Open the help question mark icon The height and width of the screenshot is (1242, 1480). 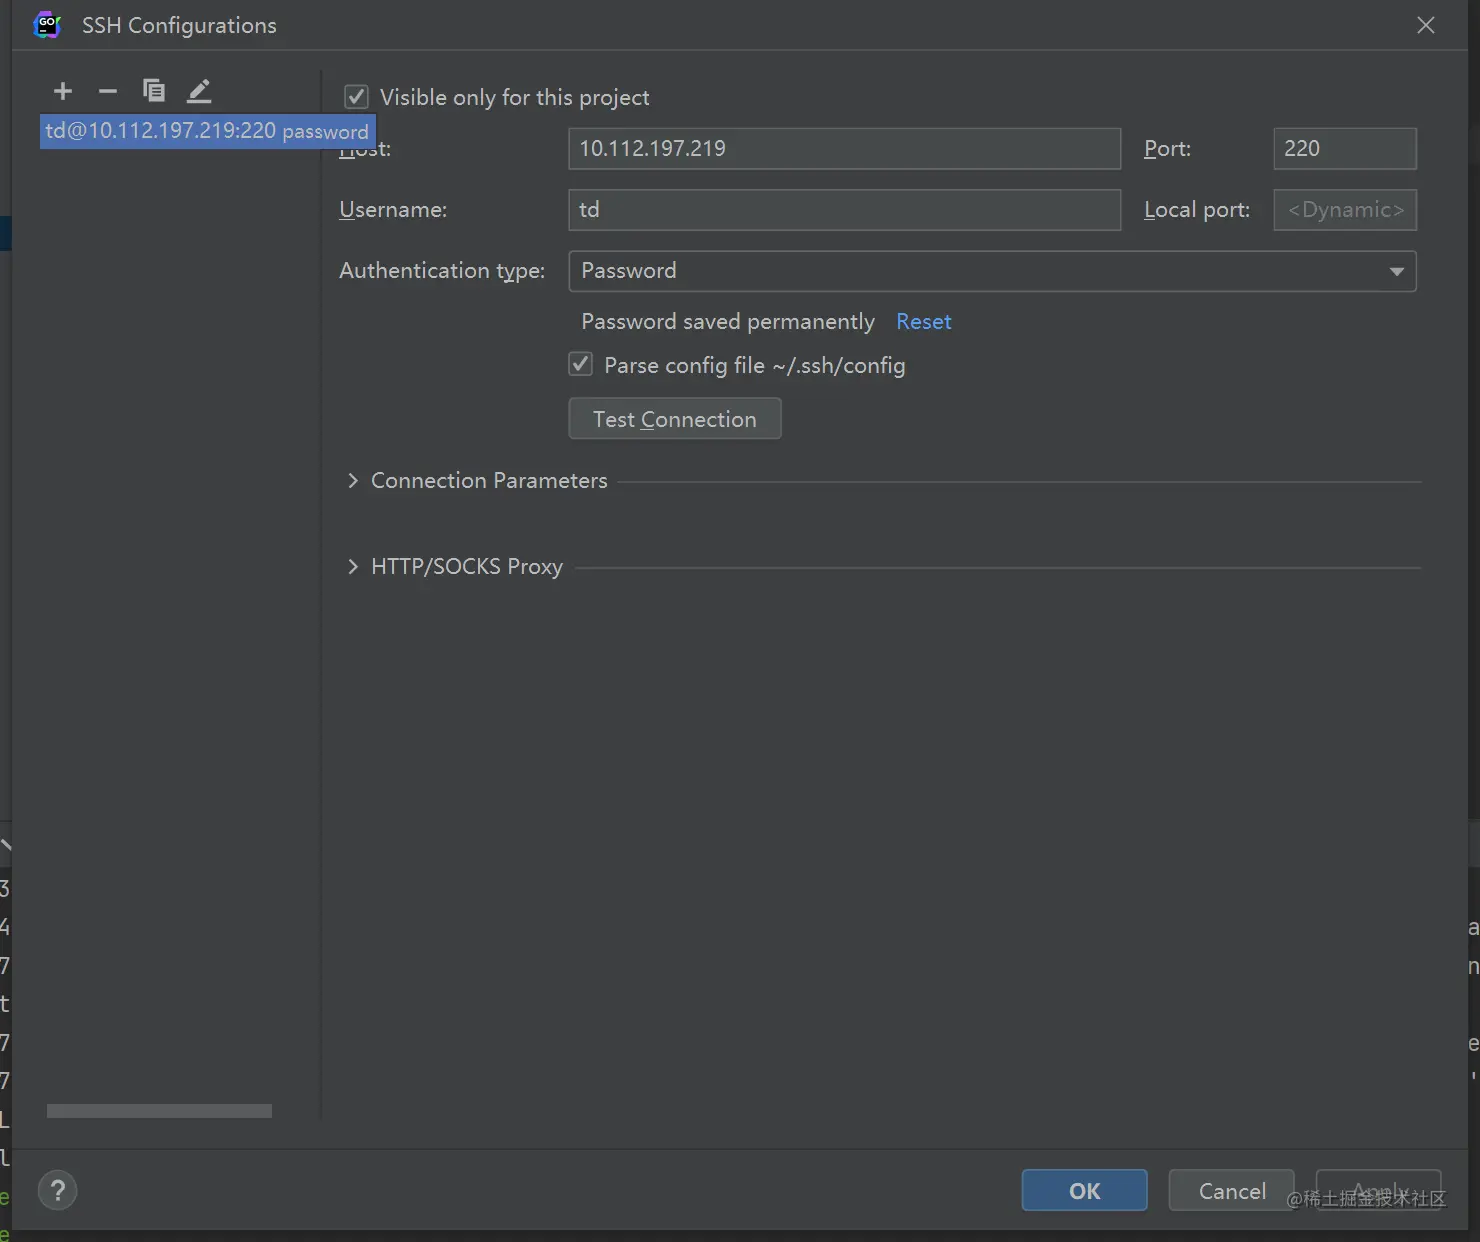coord(58,1190)
